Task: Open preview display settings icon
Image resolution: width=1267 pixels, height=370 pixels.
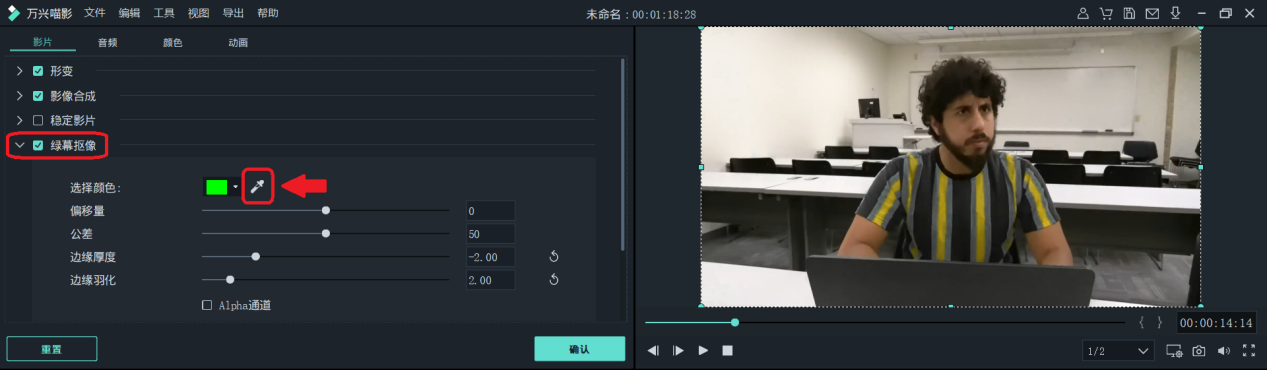Action: [1174, 351]
